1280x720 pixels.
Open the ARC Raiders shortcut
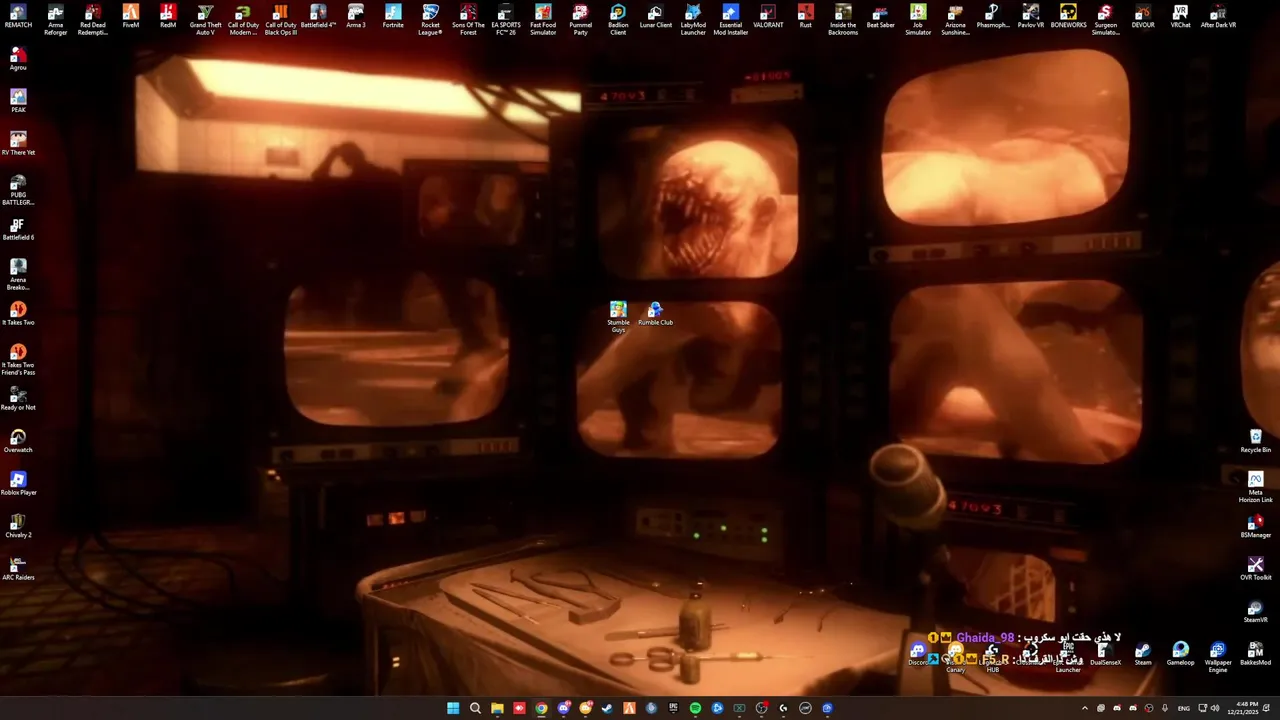[18, 569]
